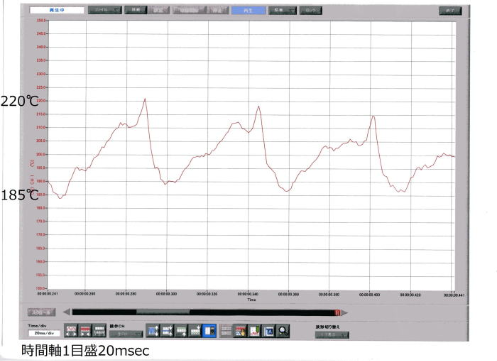Click the left arrow of the waveform scrollbar
The width and height of the screenshot is (497, 361).
click(x=67, y=312)
